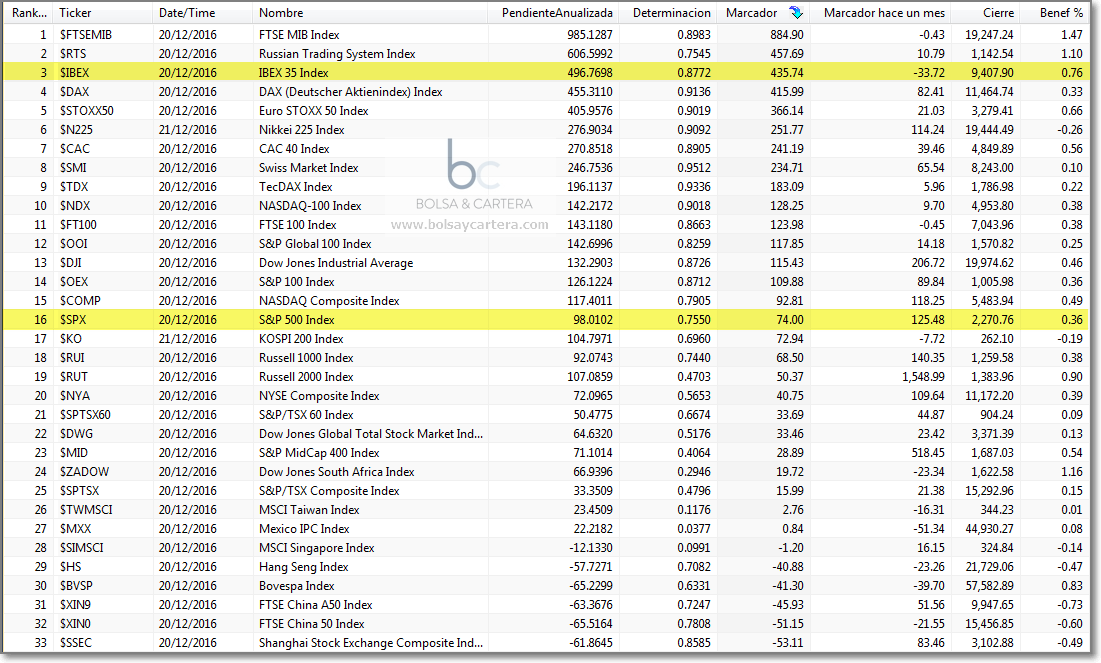Select the Russell 2000 Index name
Image resolution: width=1101 pixels, height=663 pixels.
coord(305,376)
